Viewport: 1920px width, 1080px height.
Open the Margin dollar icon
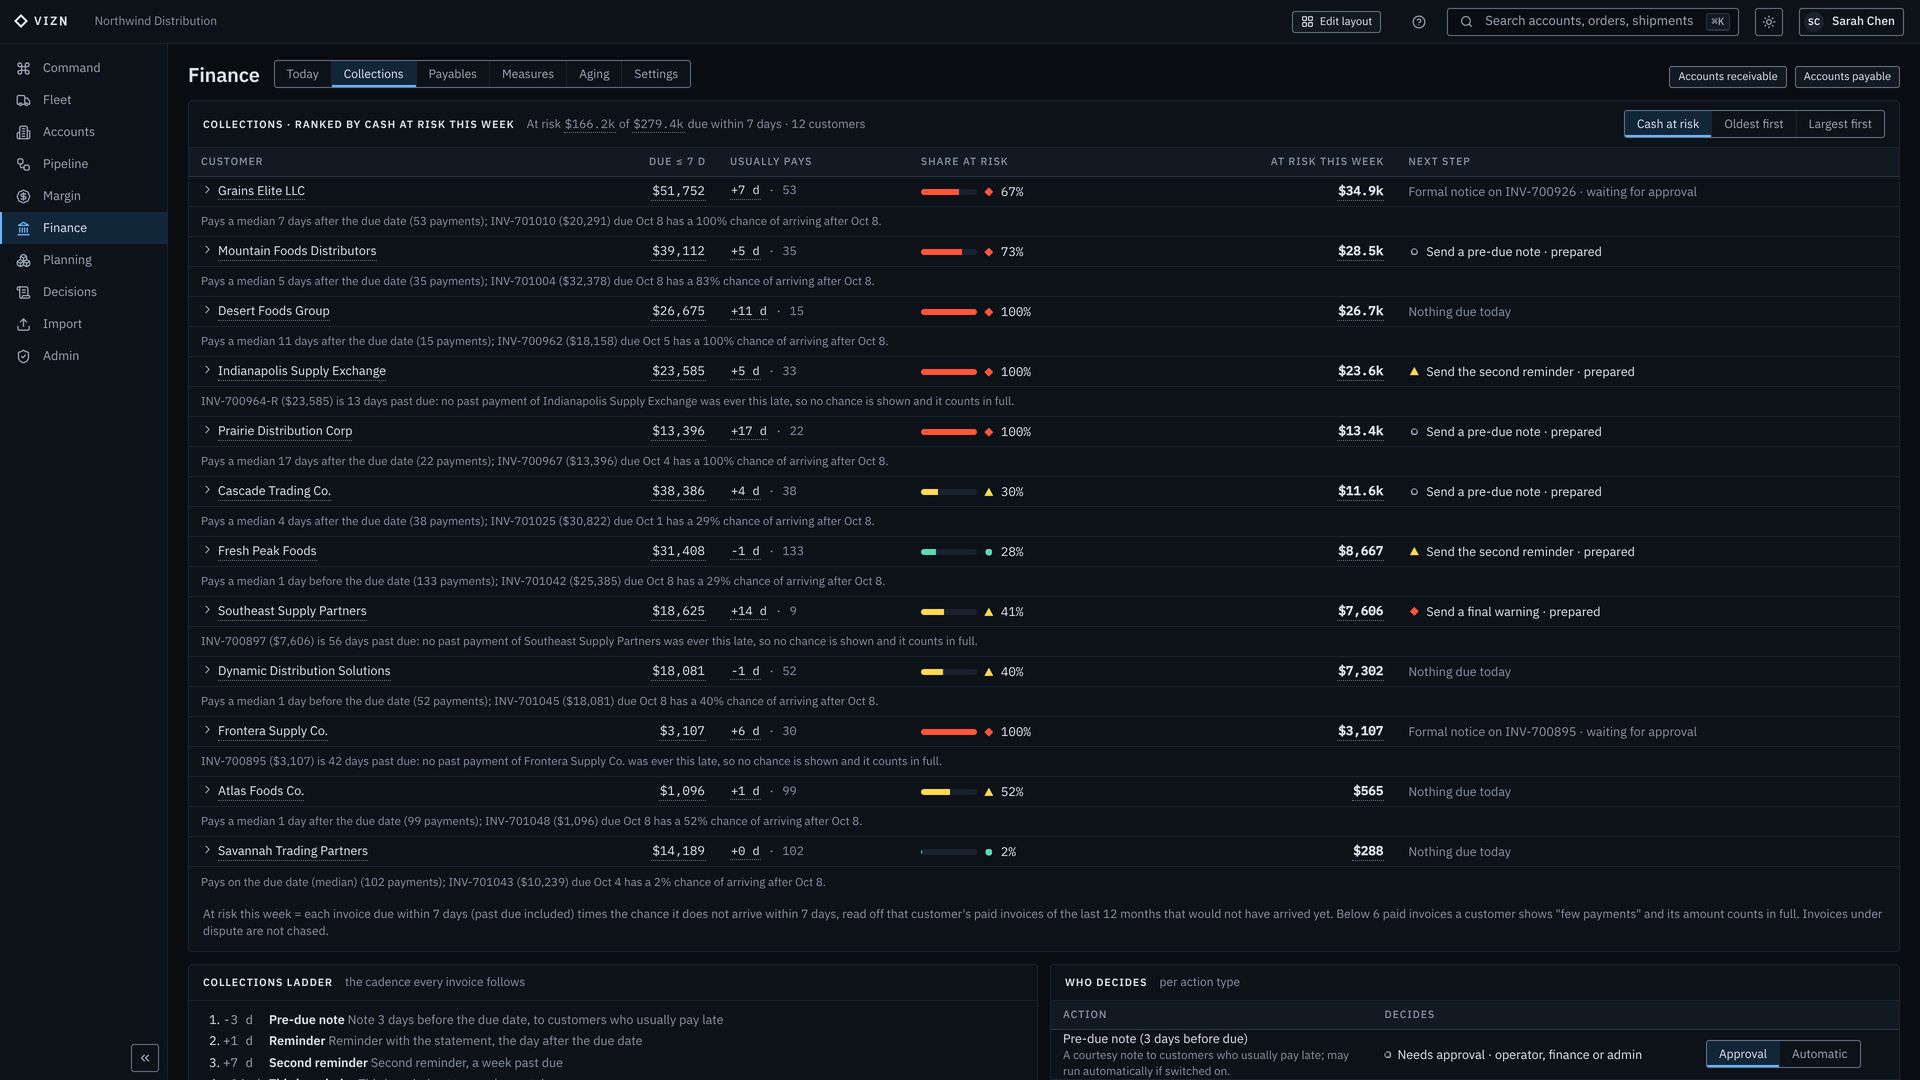click(23, 196)
